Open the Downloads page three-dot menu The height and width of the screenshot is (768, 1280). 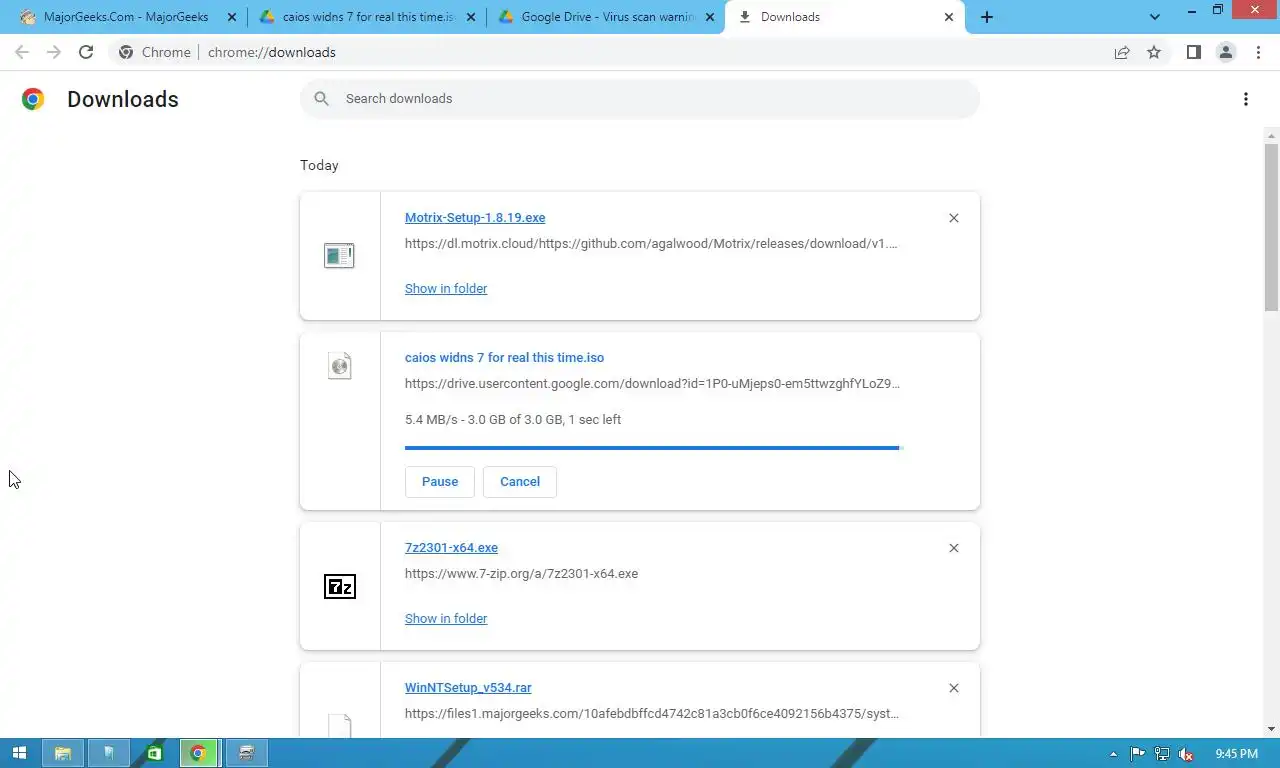[x=1246, y=99]
